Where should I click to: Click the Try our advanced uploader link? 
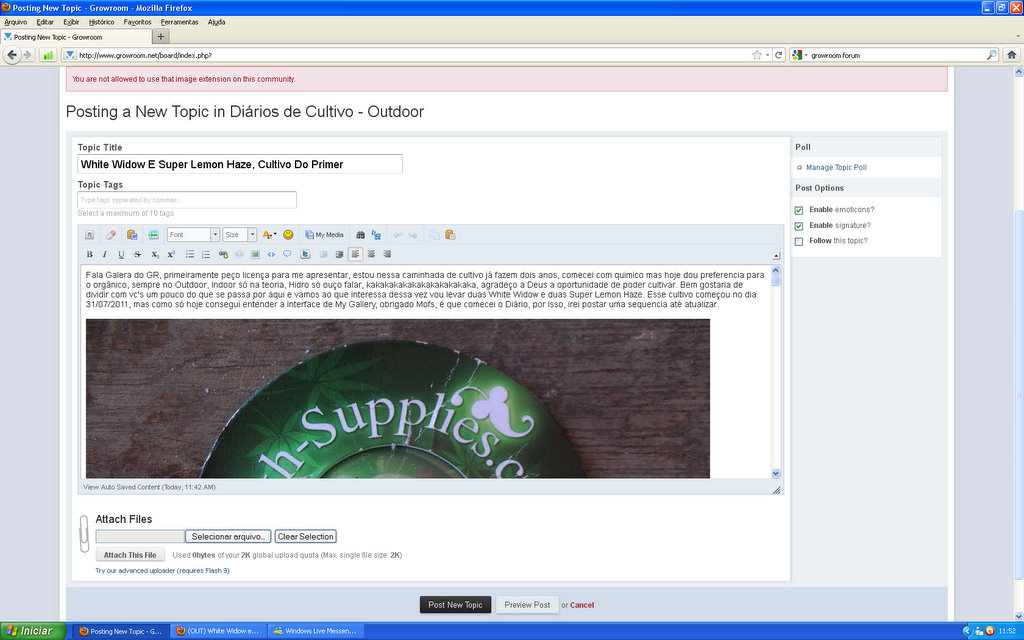coord(163,571)
